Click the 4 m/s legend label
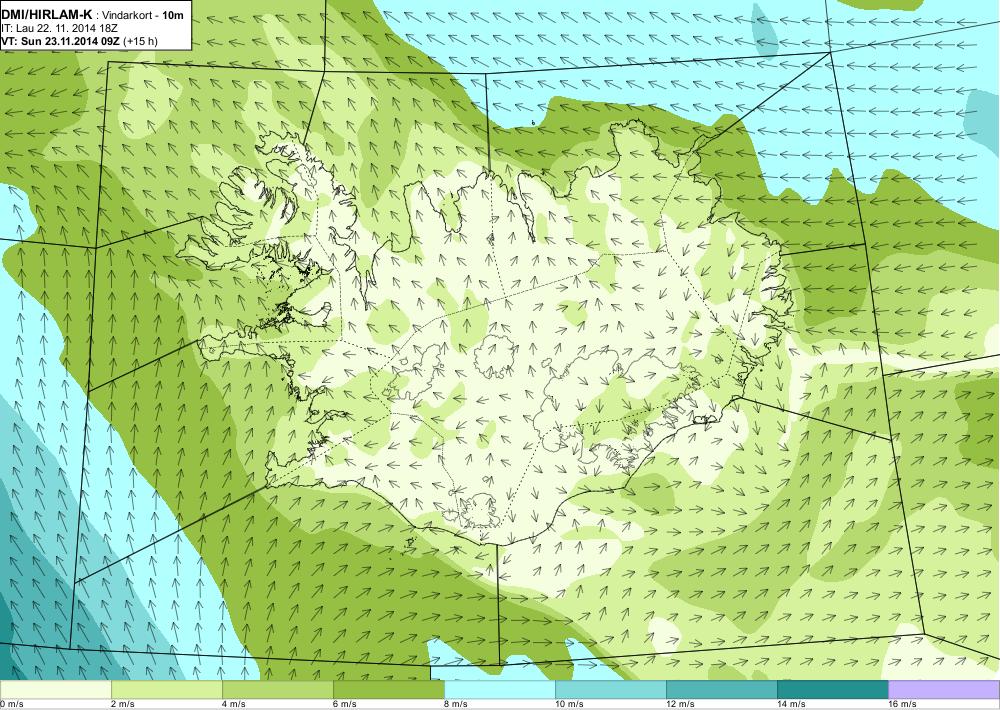This screenshot has height=710, width=1000. [x=234, y=704]
